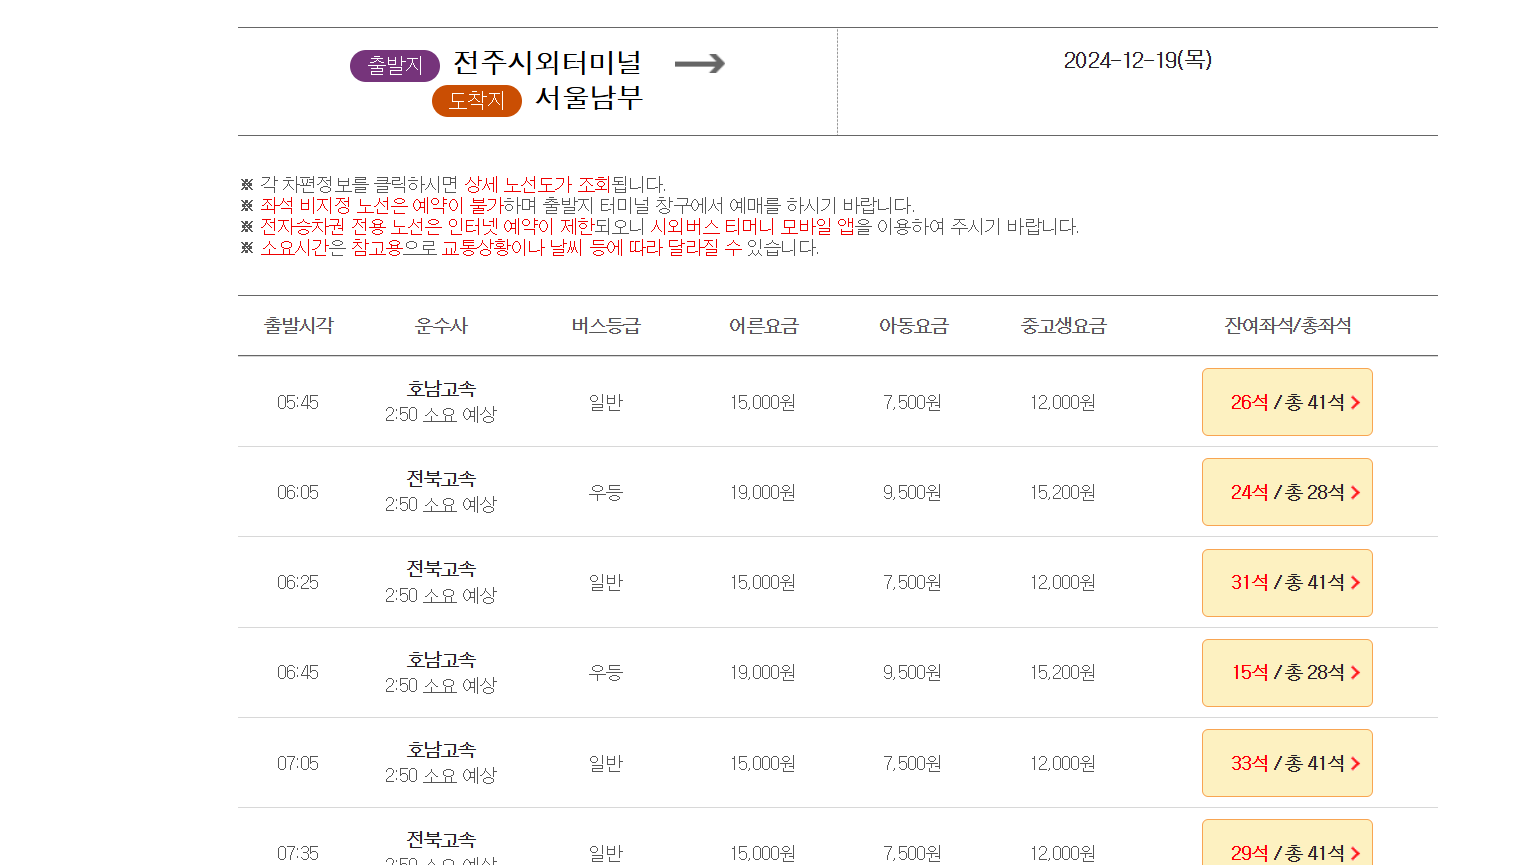Image resolution: width=1530 pixels, height=865 pixels.
Task: Select the 24석 / 총 28석 seat button
Action: click(x=1287, y=492)
